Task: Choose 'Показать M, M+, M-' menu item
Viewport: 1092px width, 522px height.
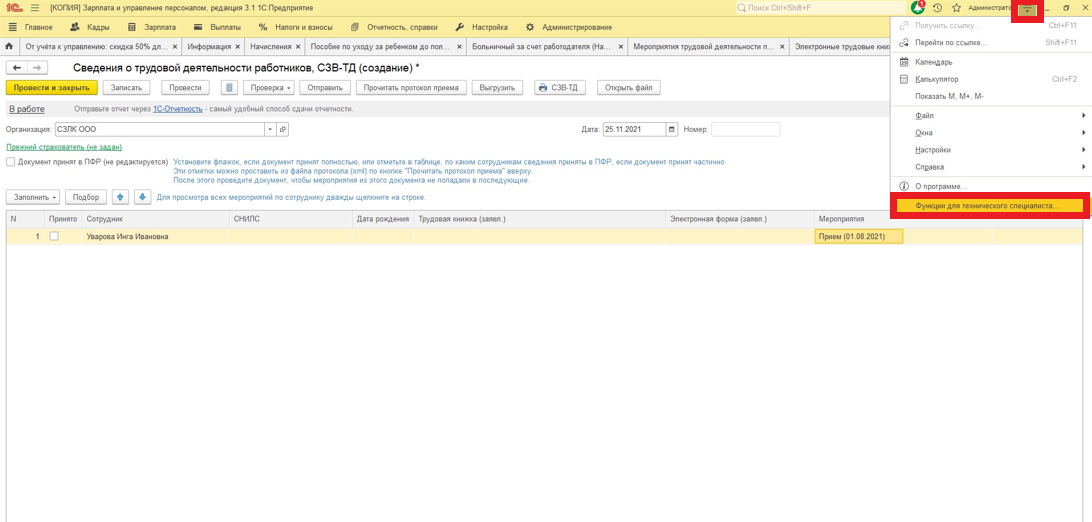Action: (990, 96)
